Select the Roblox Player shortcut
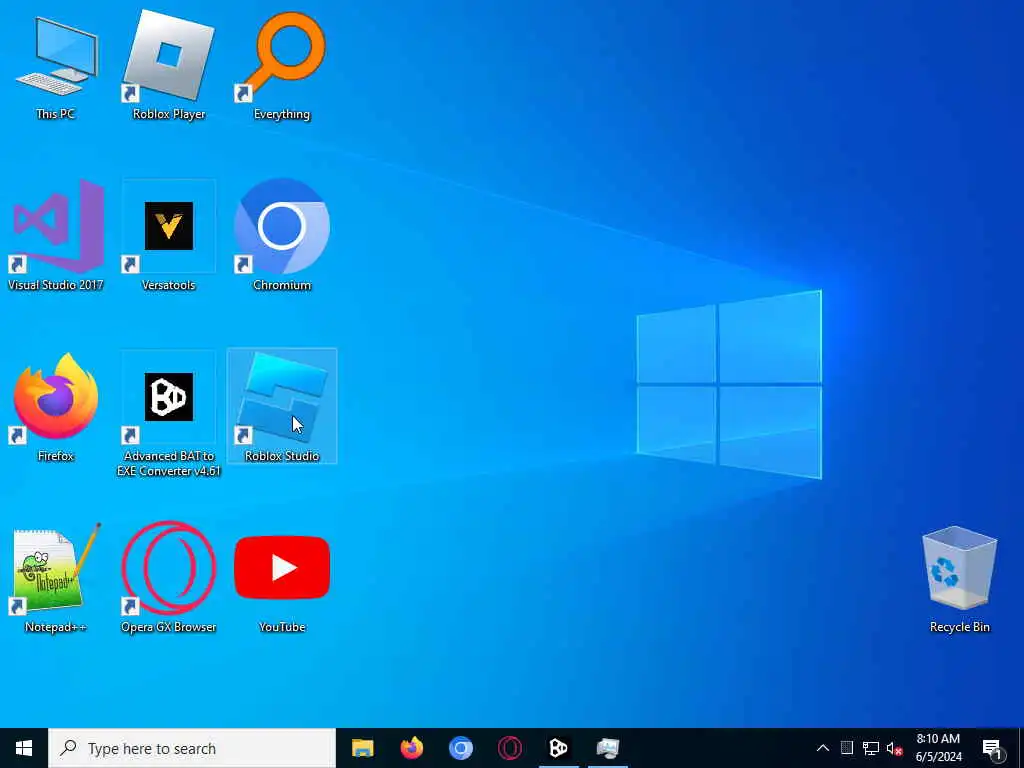Screen dimensions: 1024x768 (169, 65)
